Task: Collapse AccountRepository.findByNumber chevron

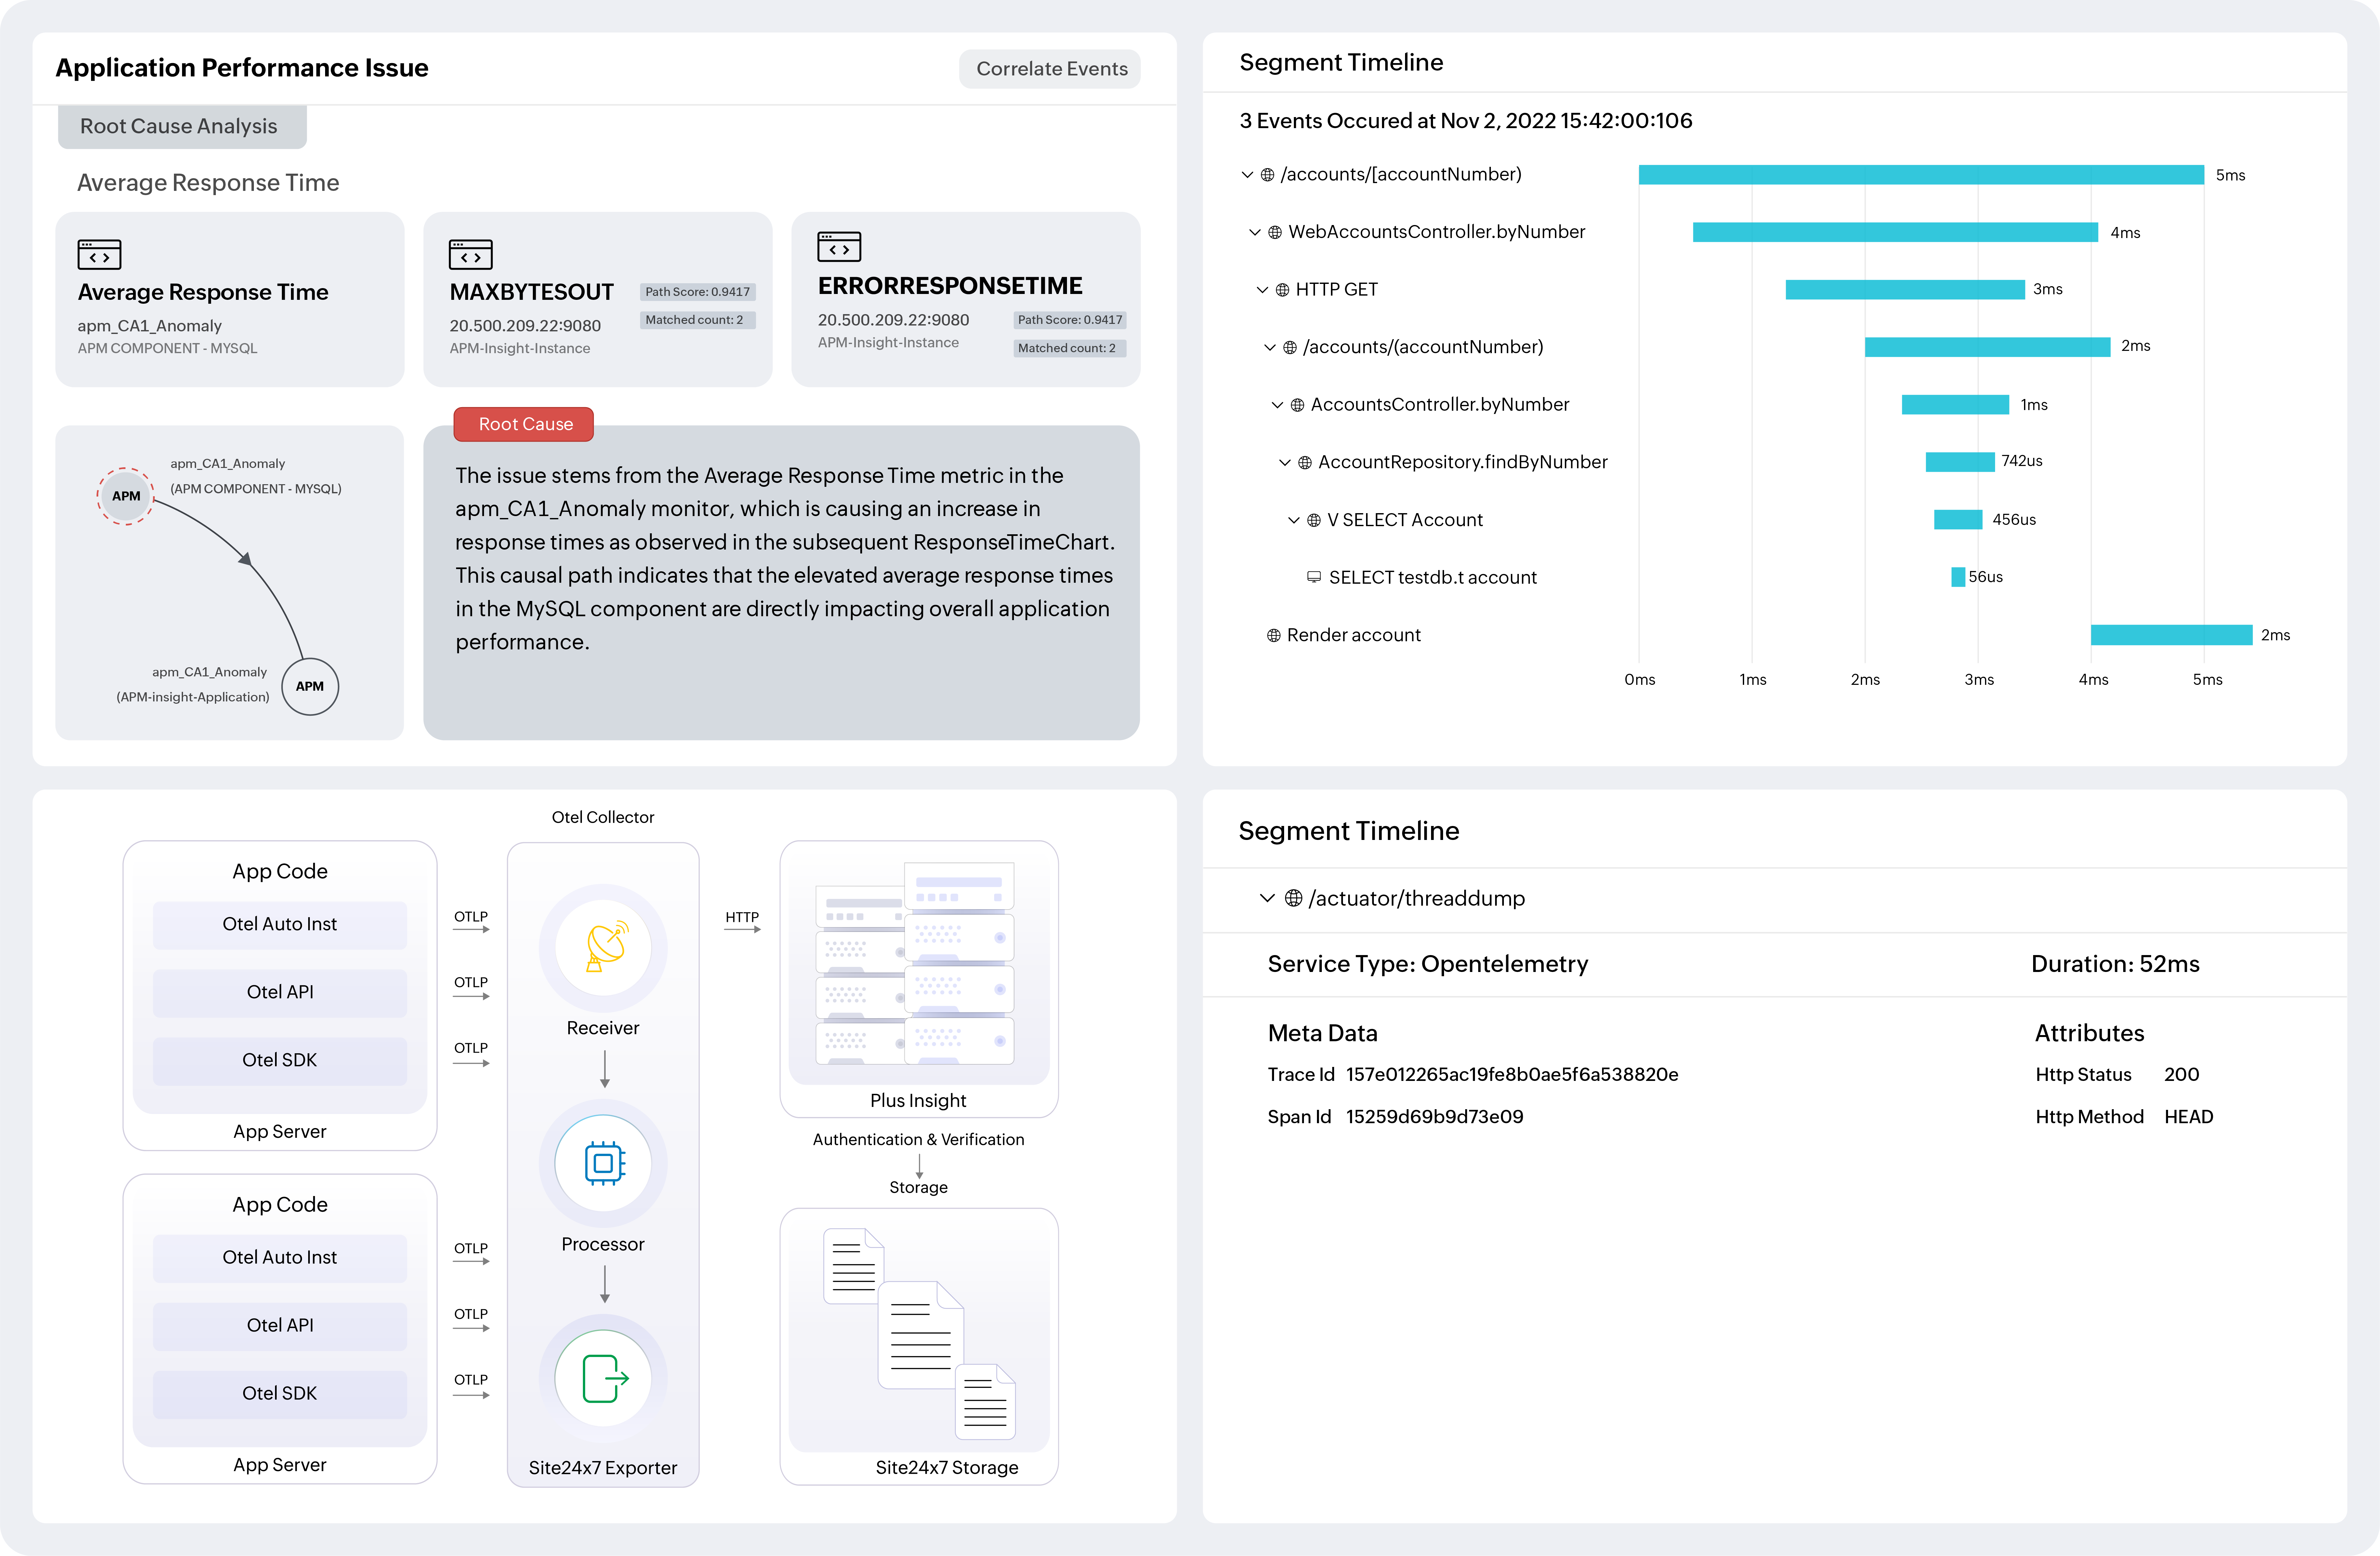Action: tap(1285, 462)
